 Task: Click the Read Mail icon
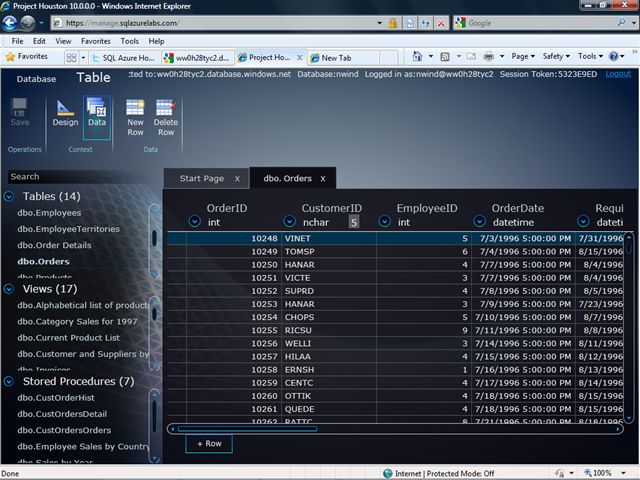click(x=471, y=56)
